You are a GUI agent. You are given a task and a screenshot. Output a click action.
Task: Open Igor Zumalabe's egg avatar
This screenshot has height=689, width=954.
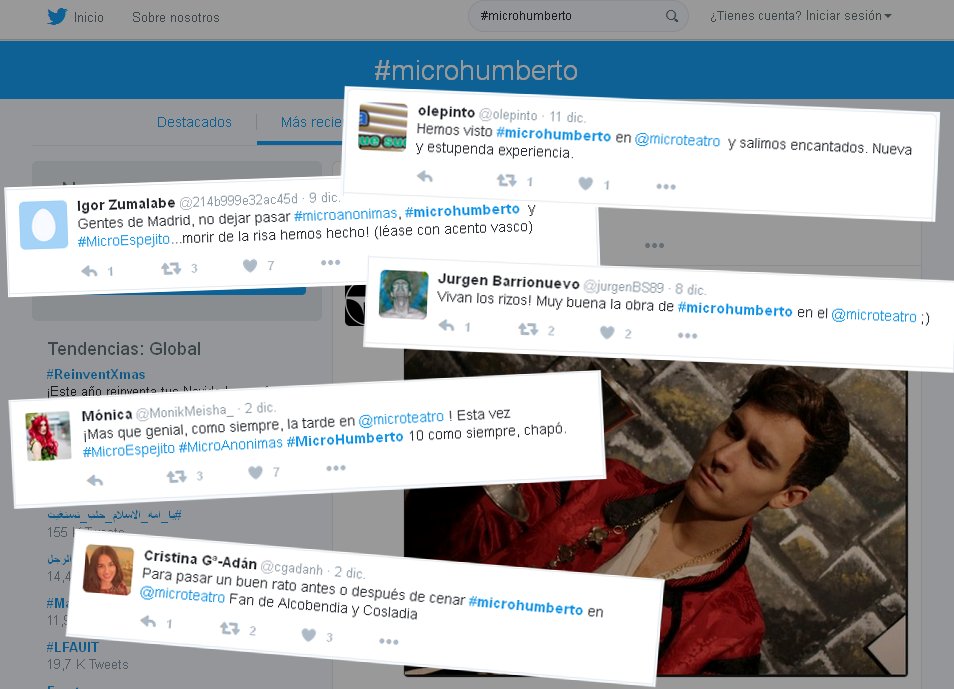44,225
